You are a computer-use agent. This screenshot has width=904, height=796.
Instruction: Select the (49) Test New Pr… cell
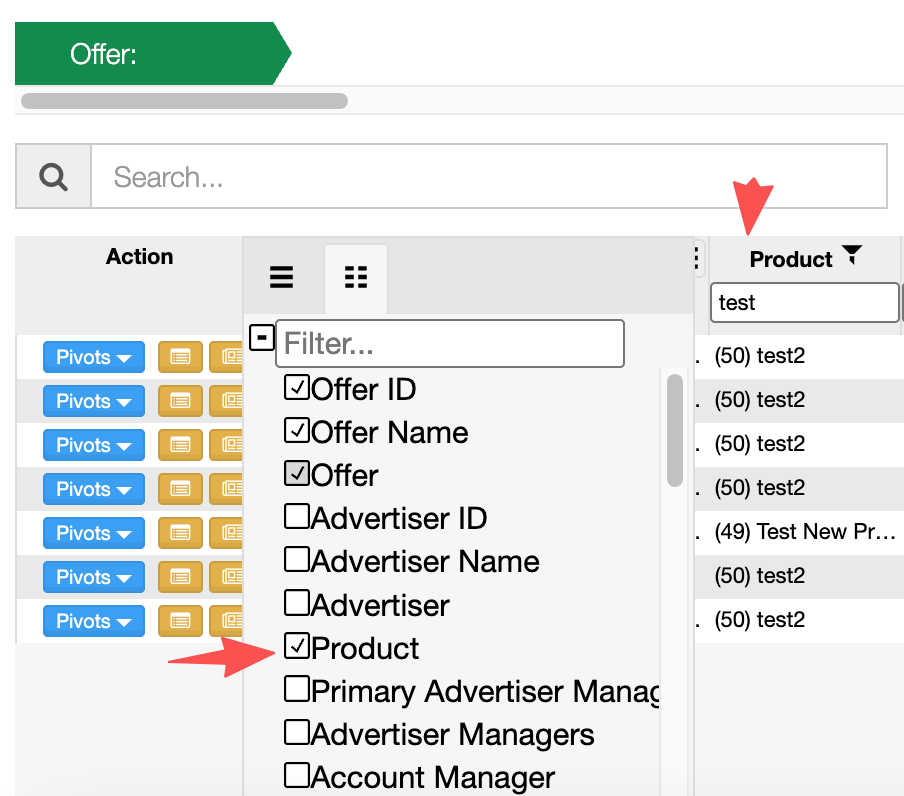click(x=805, y=531)
